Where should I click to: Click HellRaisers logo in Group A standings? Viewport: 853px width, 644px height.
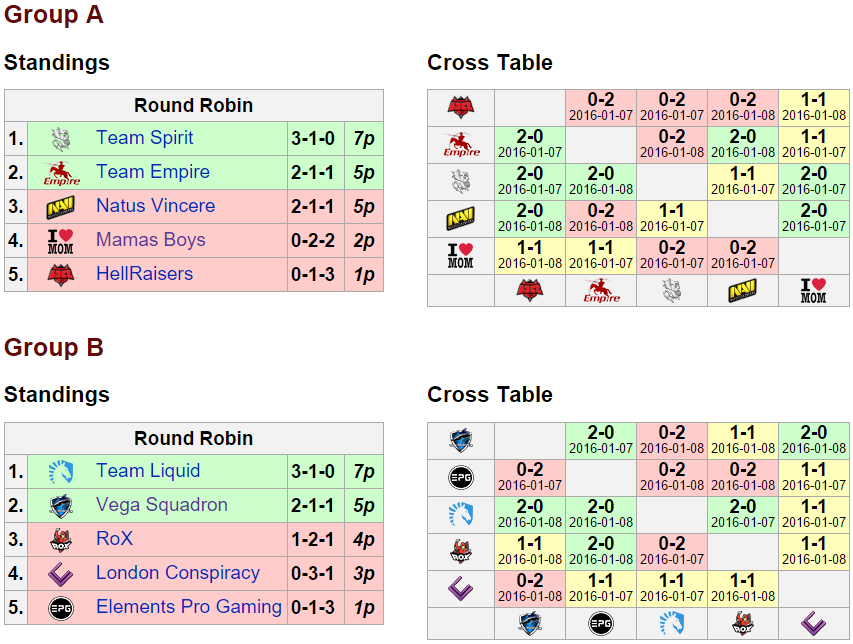[61, 274]
